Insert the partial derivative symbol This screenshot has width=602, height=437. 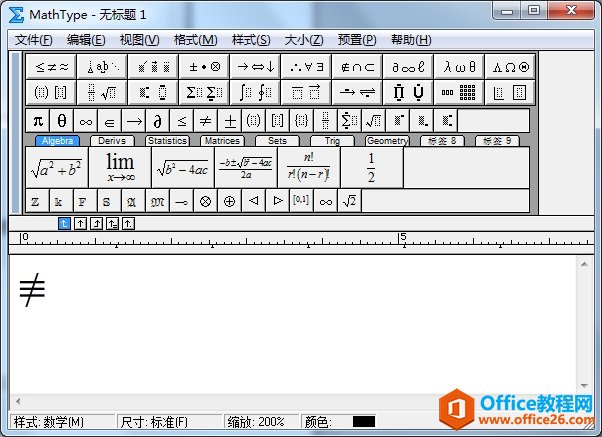157,121
